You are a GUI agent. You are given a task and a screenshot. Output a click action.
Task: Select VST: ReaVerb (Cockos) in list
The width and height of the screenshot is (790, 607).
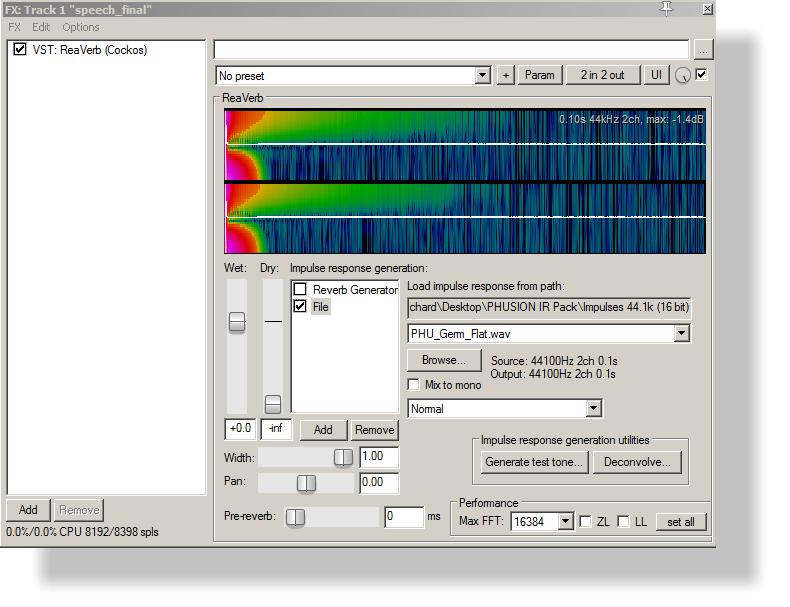(x=90, y=50)
